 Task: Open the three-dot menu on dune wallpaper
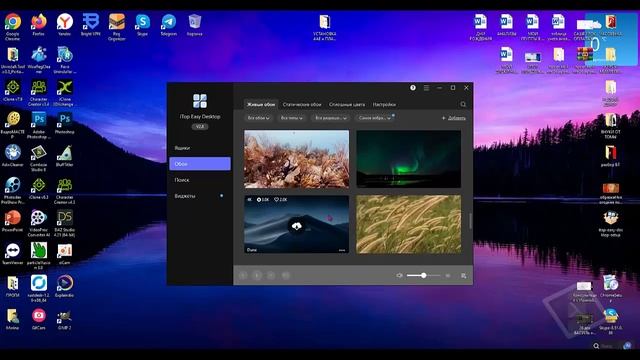[342, 250]
